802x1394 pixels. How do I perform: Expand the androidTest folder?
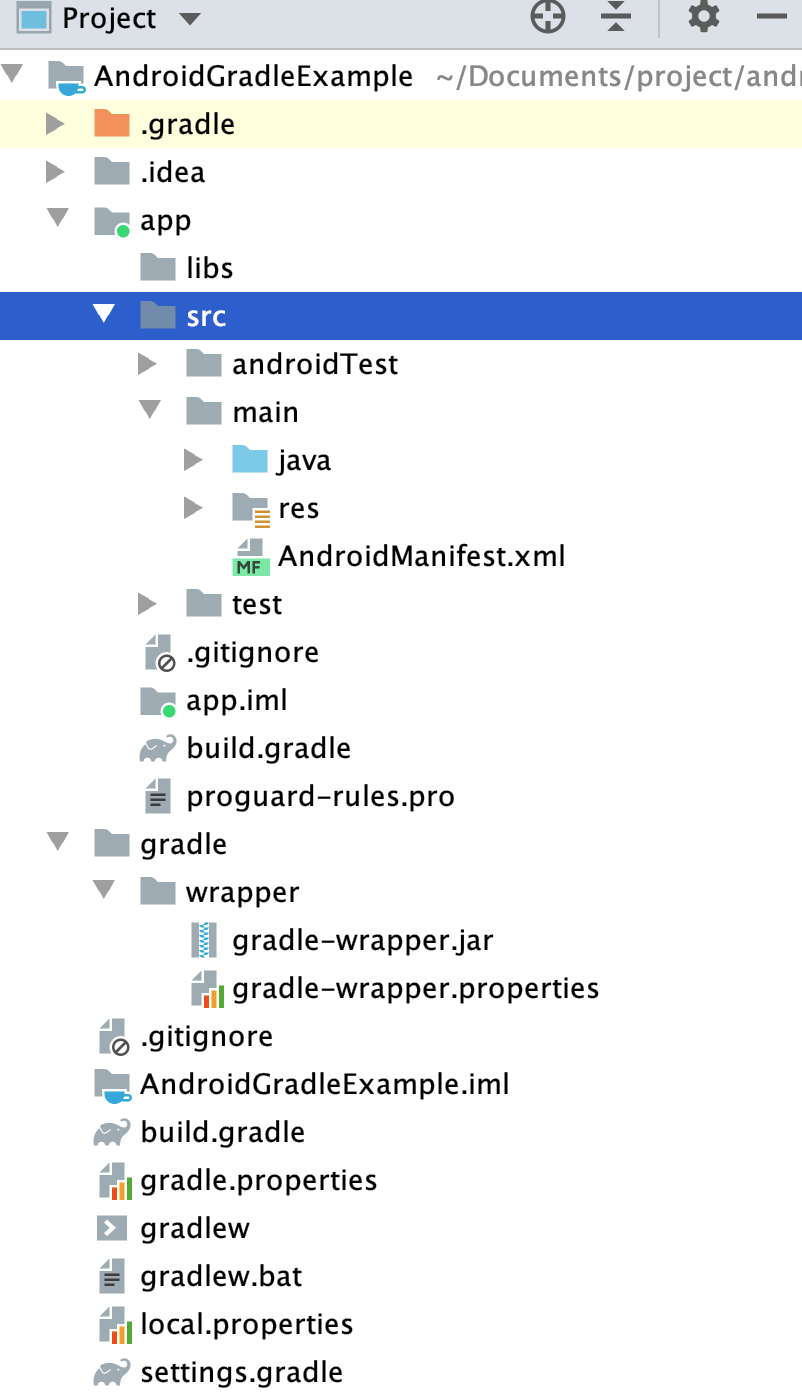pos(148,364)
